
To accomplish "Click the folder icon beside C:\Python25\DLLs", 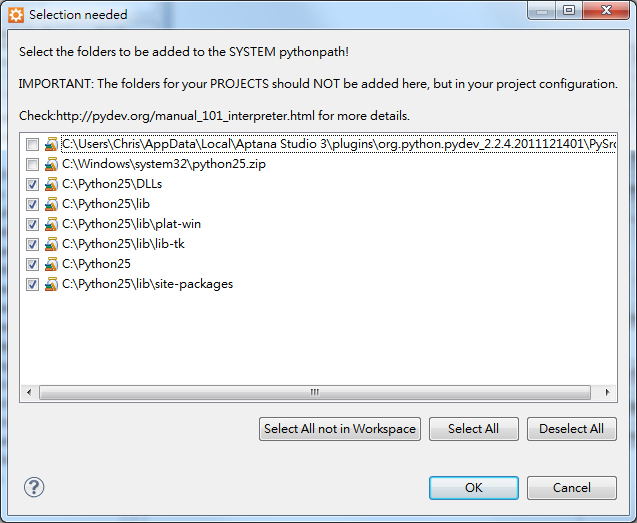I will [x=51, y=184].
